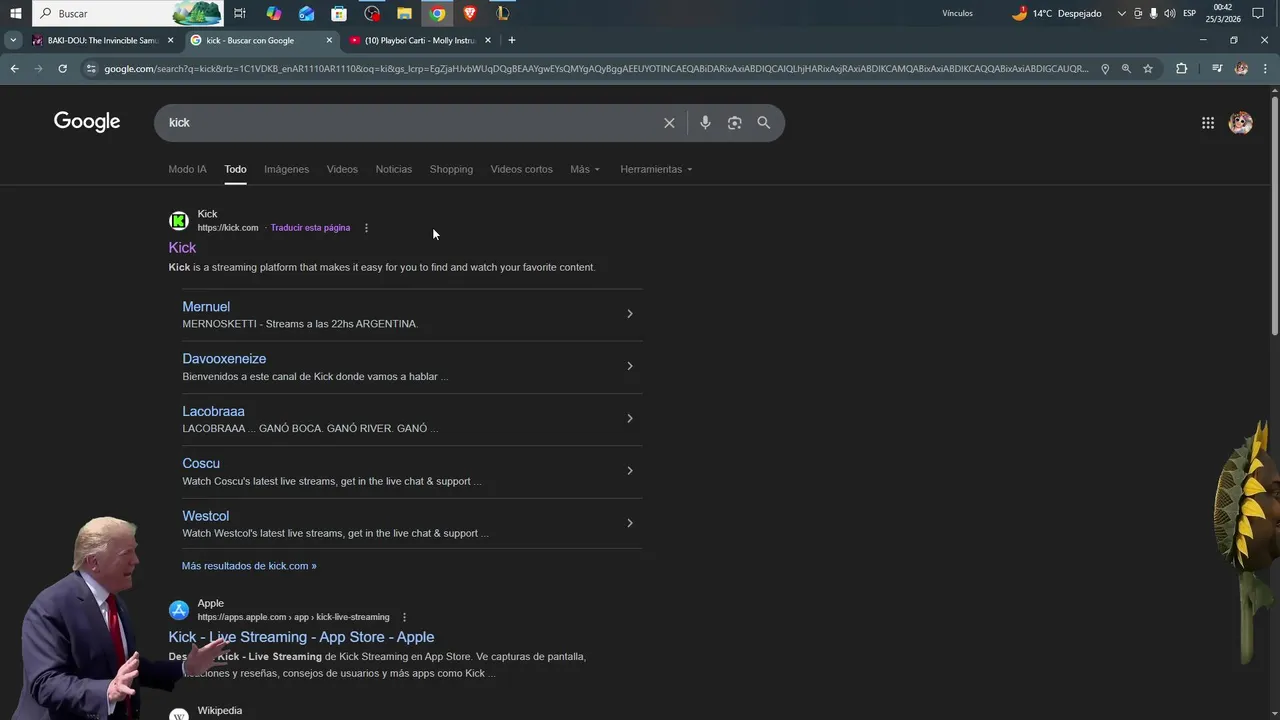The image size is (1280, 720).
Task: Open Más resultados de kick.com link
Action: click(249, 566)
